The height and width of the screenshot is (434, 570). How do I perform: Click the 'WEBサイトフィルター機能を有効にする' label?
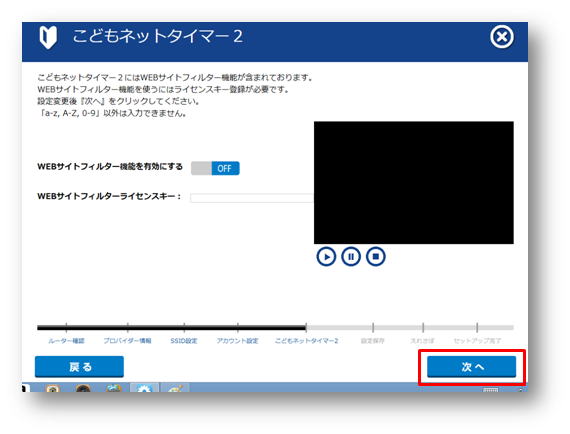click(x=110, y=166)
